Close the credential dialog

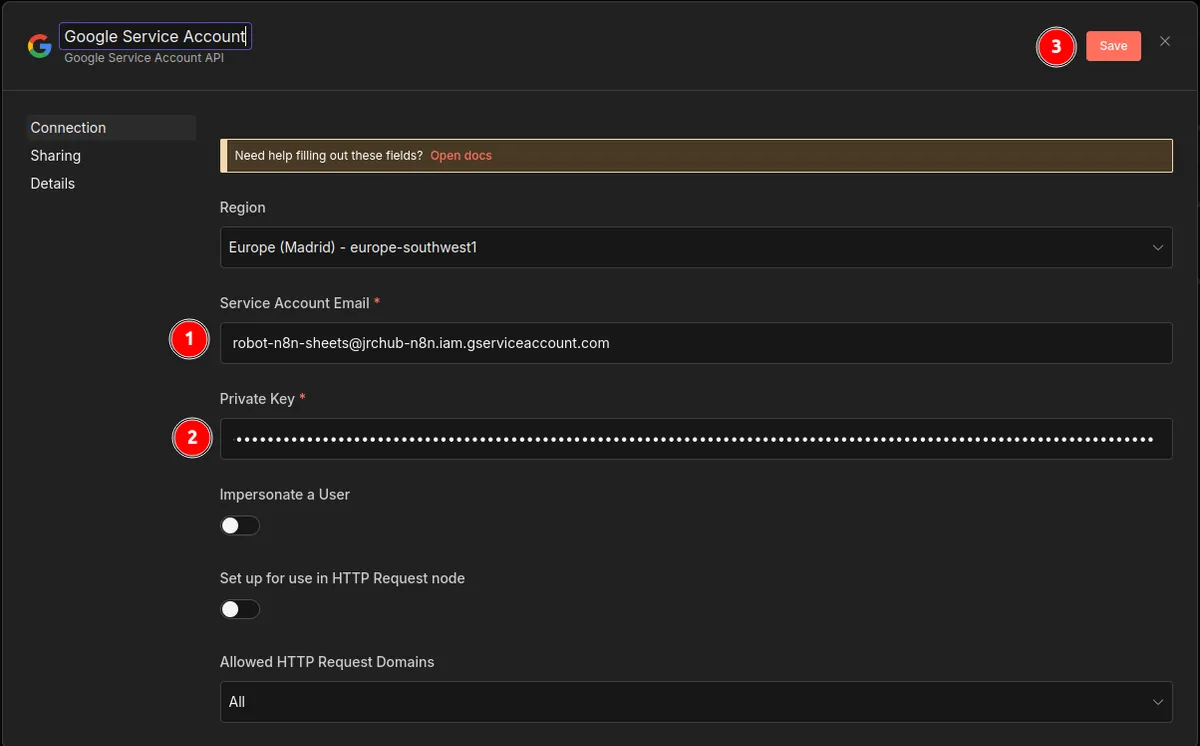pyautogui.click(x=1165, y=42)
